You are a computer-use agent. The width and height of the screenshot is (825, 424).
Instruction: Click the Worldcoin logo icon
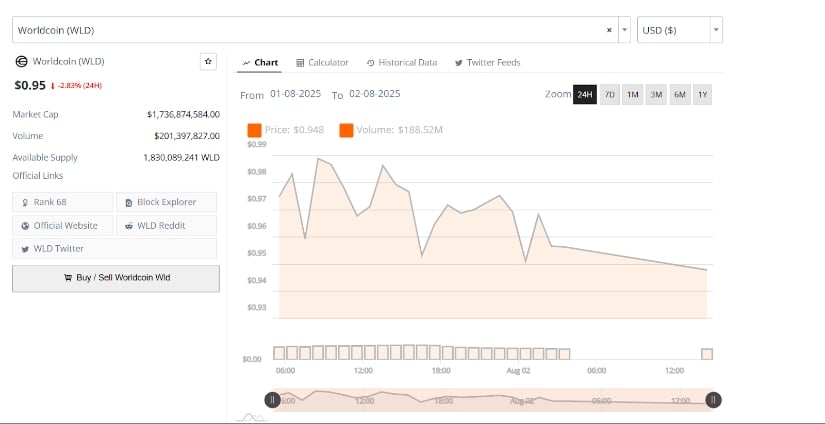coord(22,62)
